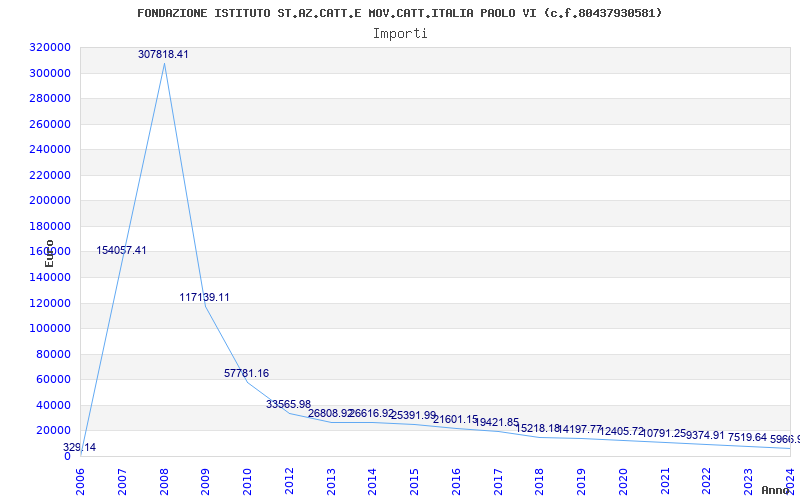
Task: Click the x-axis year 2022
Action: pos(707,481)
